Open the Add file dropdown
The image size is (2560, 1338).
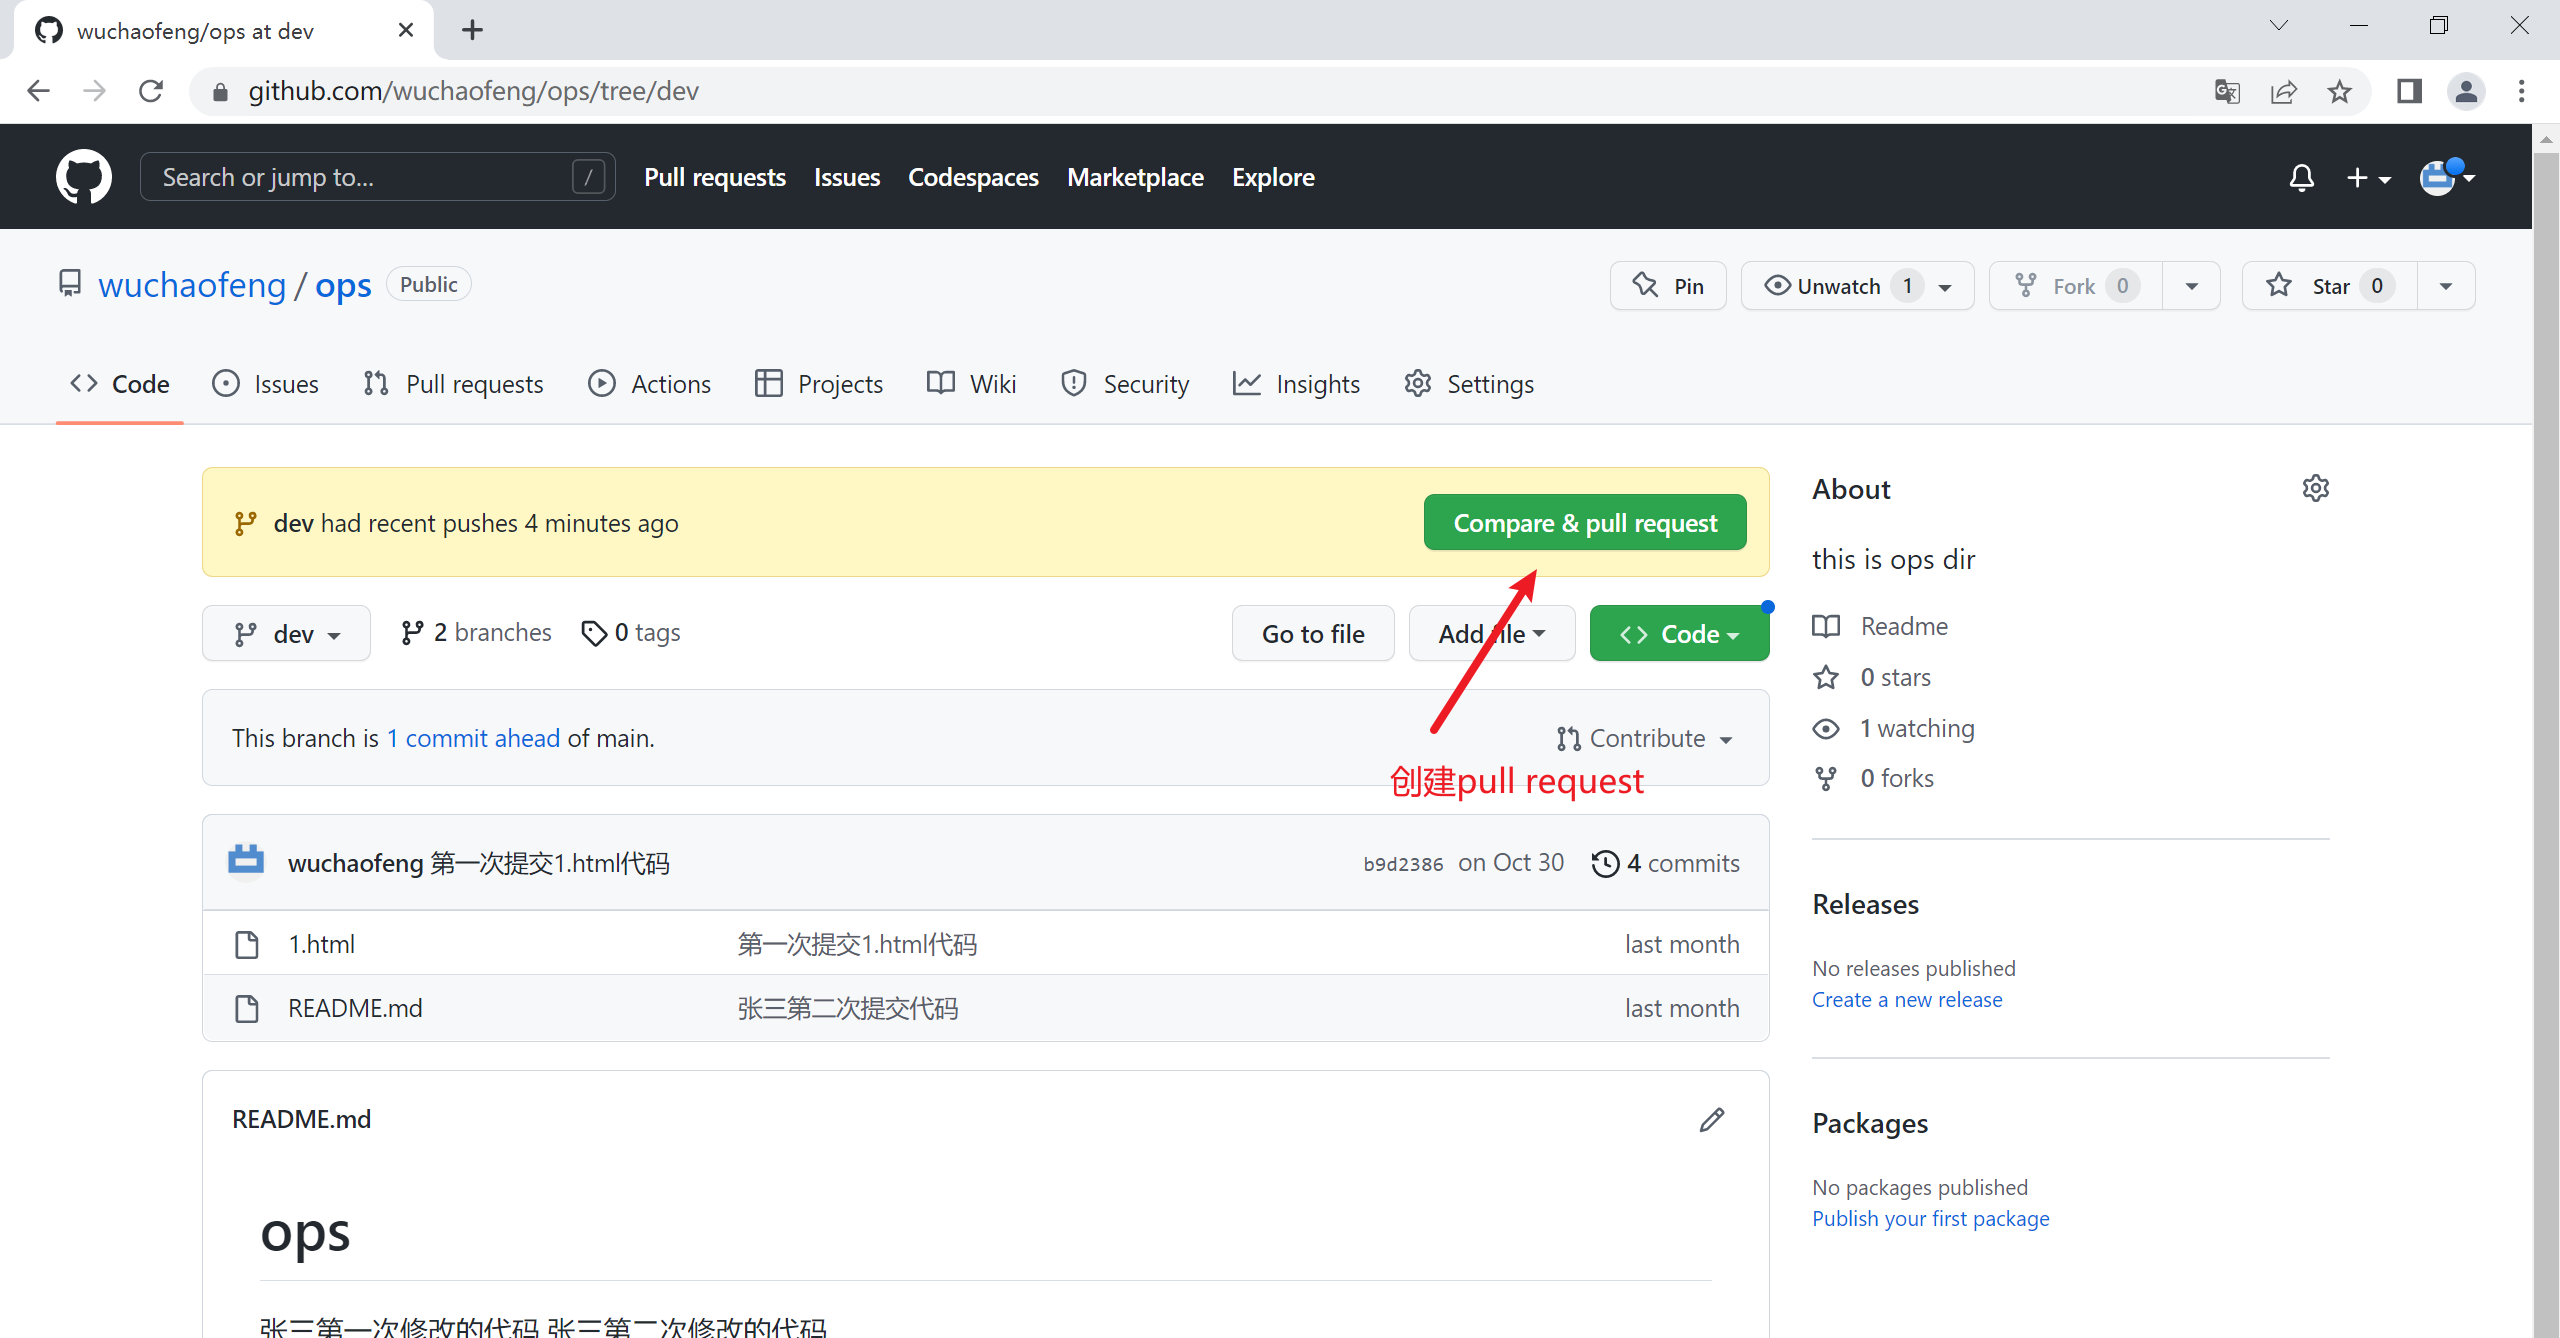(x=1492, y=634)
